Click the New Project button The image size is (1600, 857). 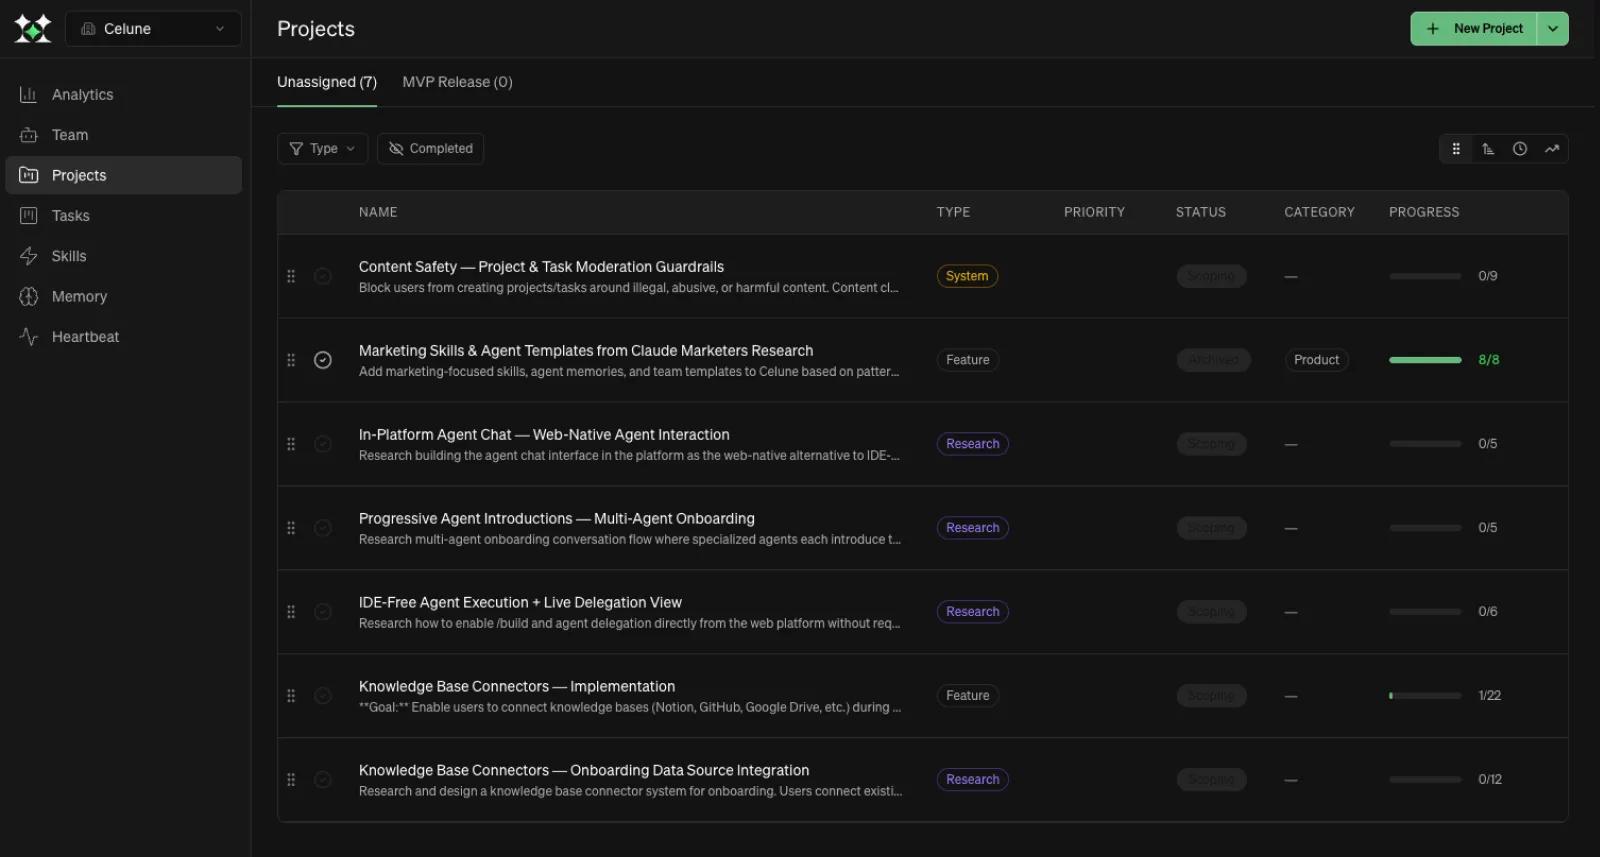[1474, 29]
